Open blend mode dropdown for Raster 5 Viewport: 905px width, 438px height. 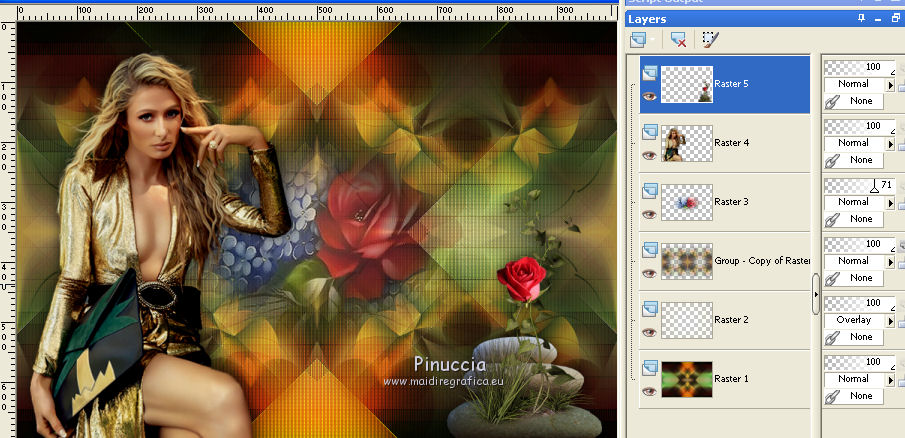coord(891,85)
